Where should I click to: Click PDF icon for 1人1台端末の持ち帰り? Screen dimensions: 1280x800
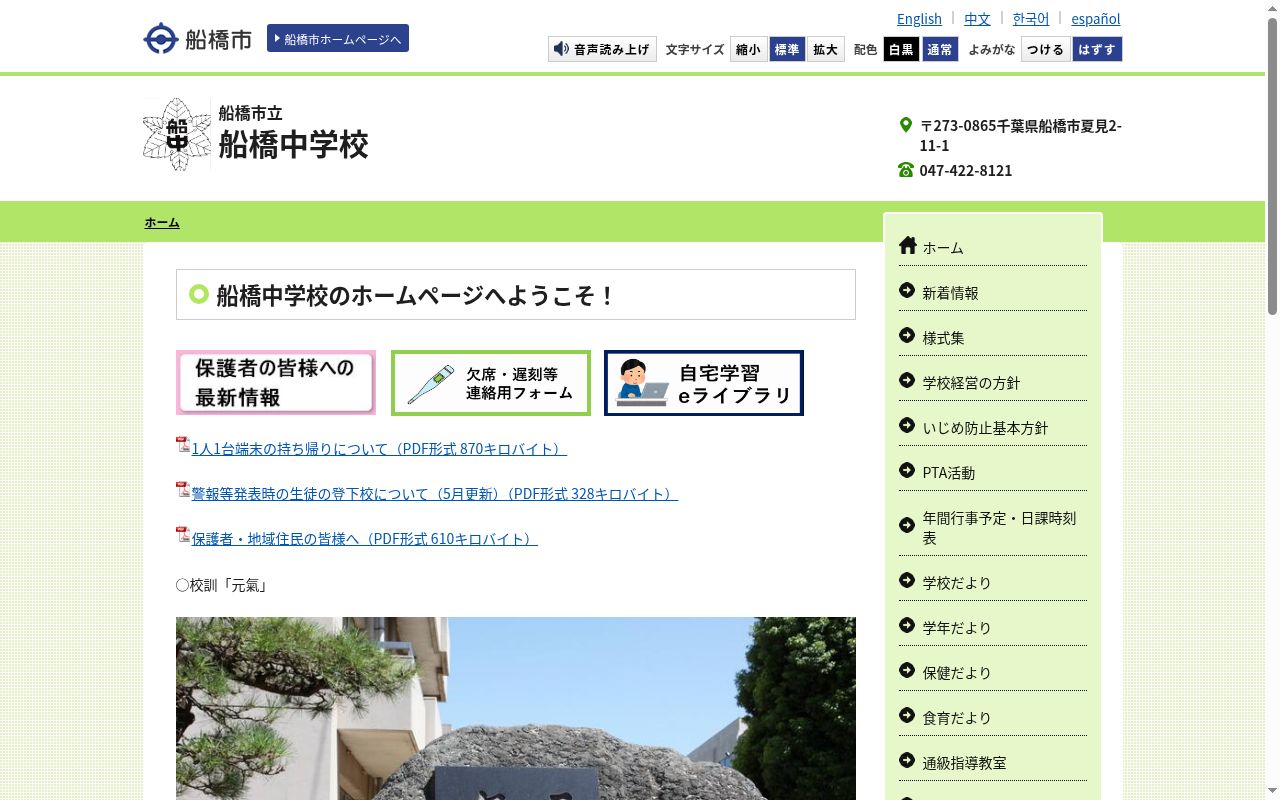click(x=183, y=445)
